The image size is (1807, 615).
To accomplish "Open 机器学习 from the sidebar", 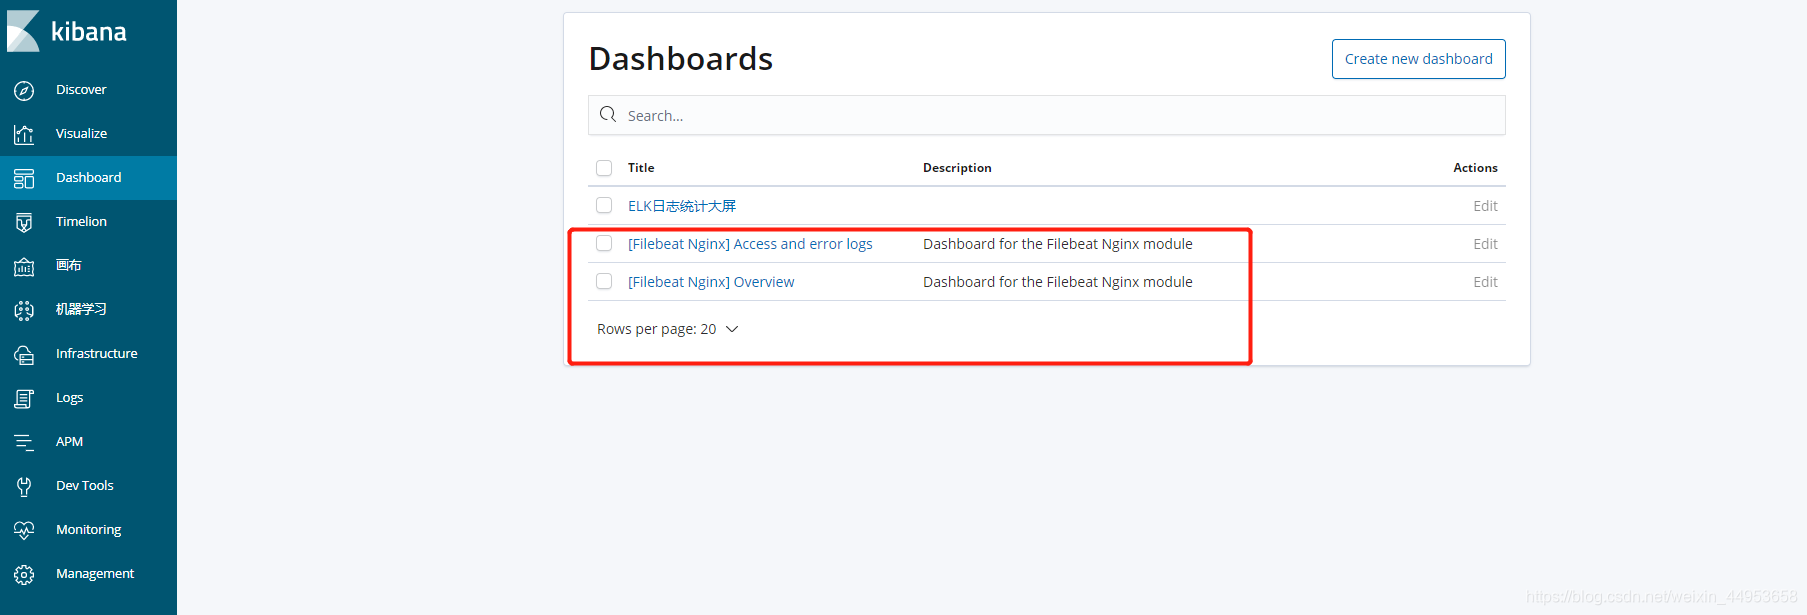I will [x=81, y=310].
